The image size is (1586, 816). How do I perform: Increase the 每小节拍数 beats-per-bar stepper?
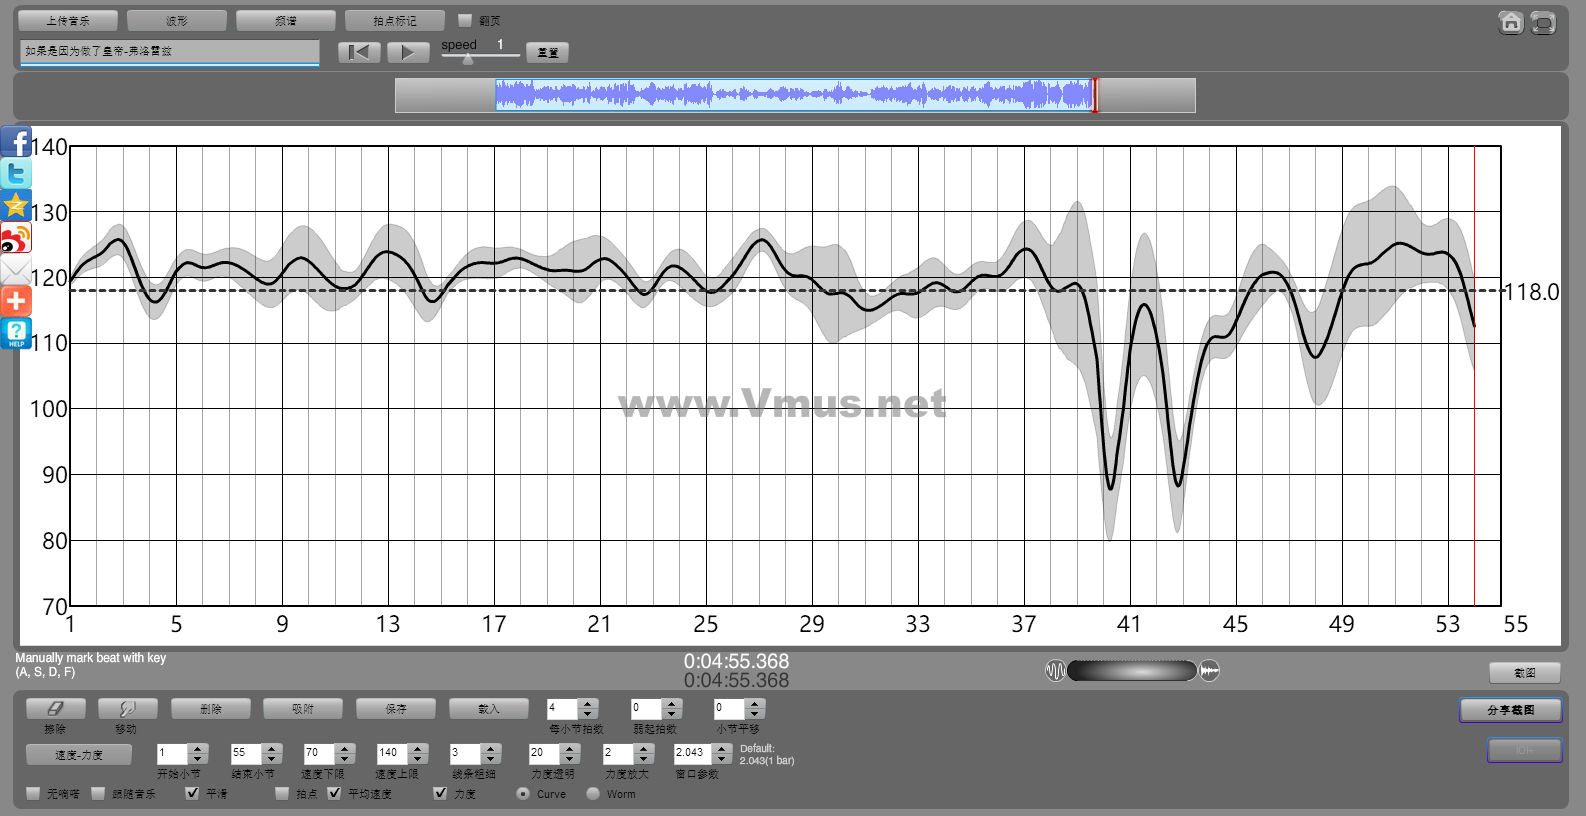[x=588, y=703]
